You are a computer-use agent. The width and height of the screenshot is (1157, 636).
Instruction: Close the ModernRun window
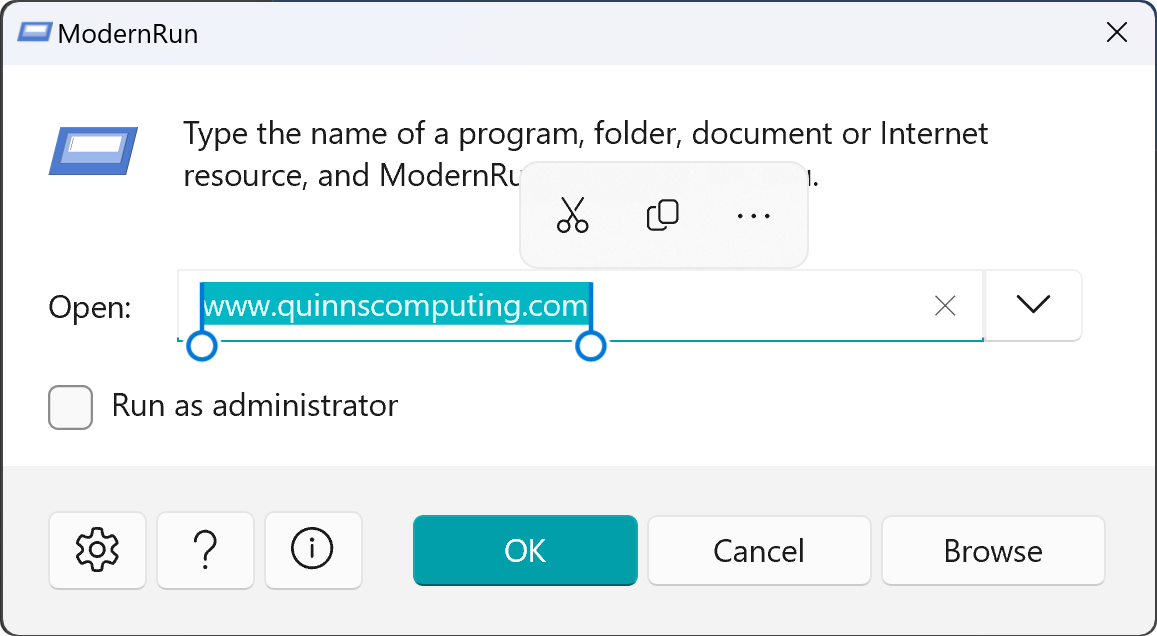[1117, 32]
